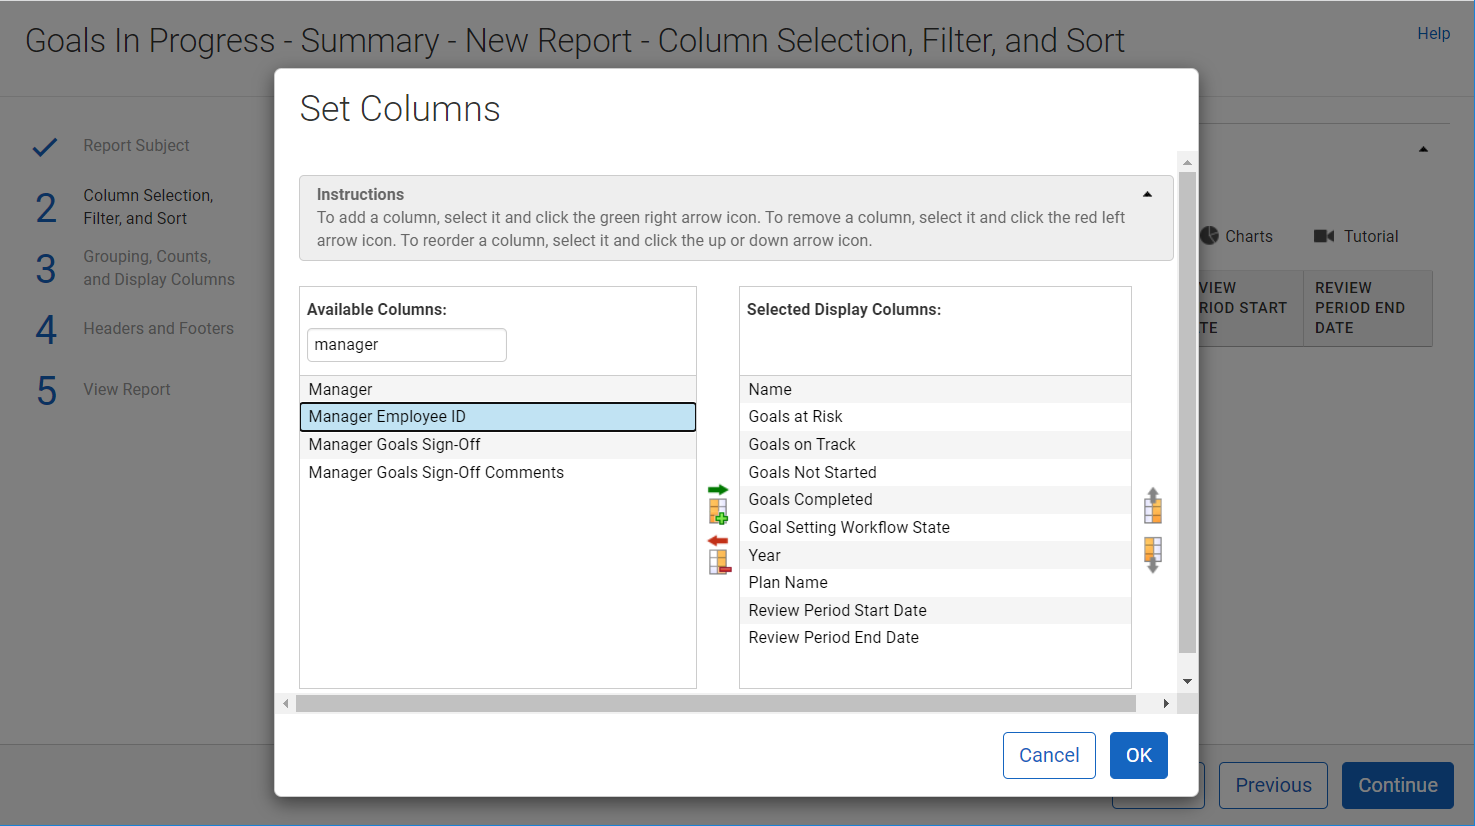1475x826 pixels.
Task: Collapse the Instructions panel
Action: pyautogui.click(x=1147, y=193)
